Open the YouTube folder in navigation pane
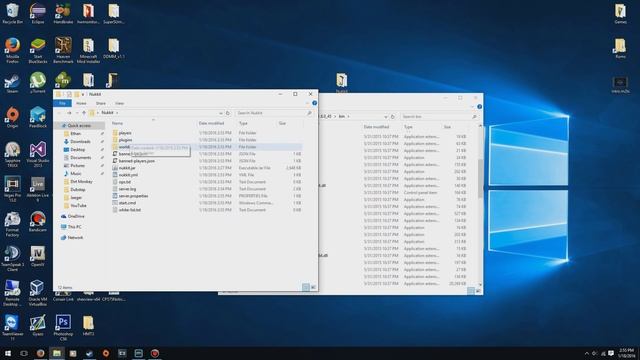Viewport: 640px width, 360px height. (78, 206)
